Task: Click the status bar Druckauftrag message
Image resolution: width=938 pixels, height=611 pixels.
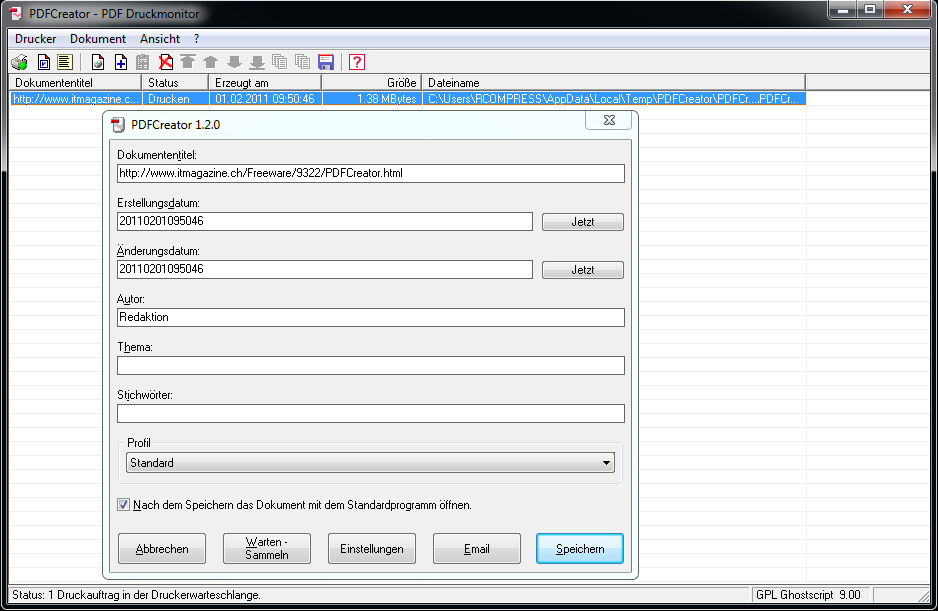Action: [136, 595]
